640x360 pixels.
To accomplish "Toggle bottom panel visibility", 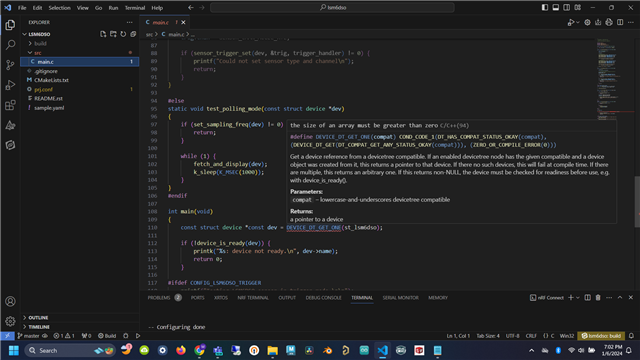I will pos(556,7).
